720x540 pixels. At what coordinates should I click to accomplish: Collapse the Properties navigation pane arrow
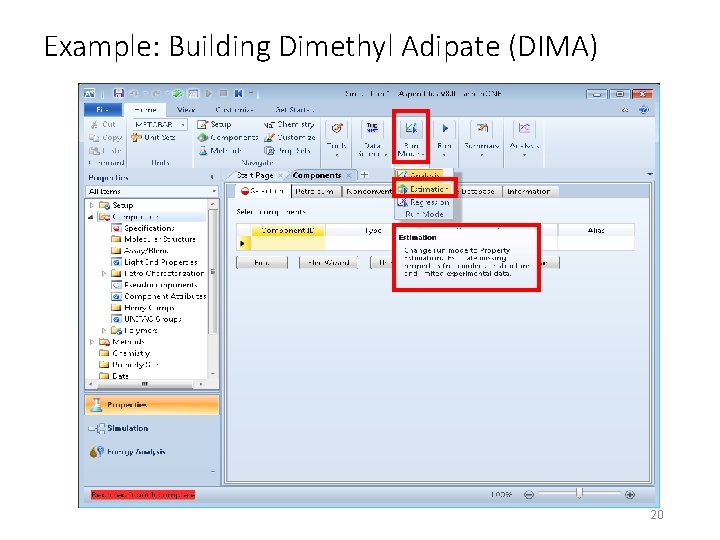click(x=212, y=177)
